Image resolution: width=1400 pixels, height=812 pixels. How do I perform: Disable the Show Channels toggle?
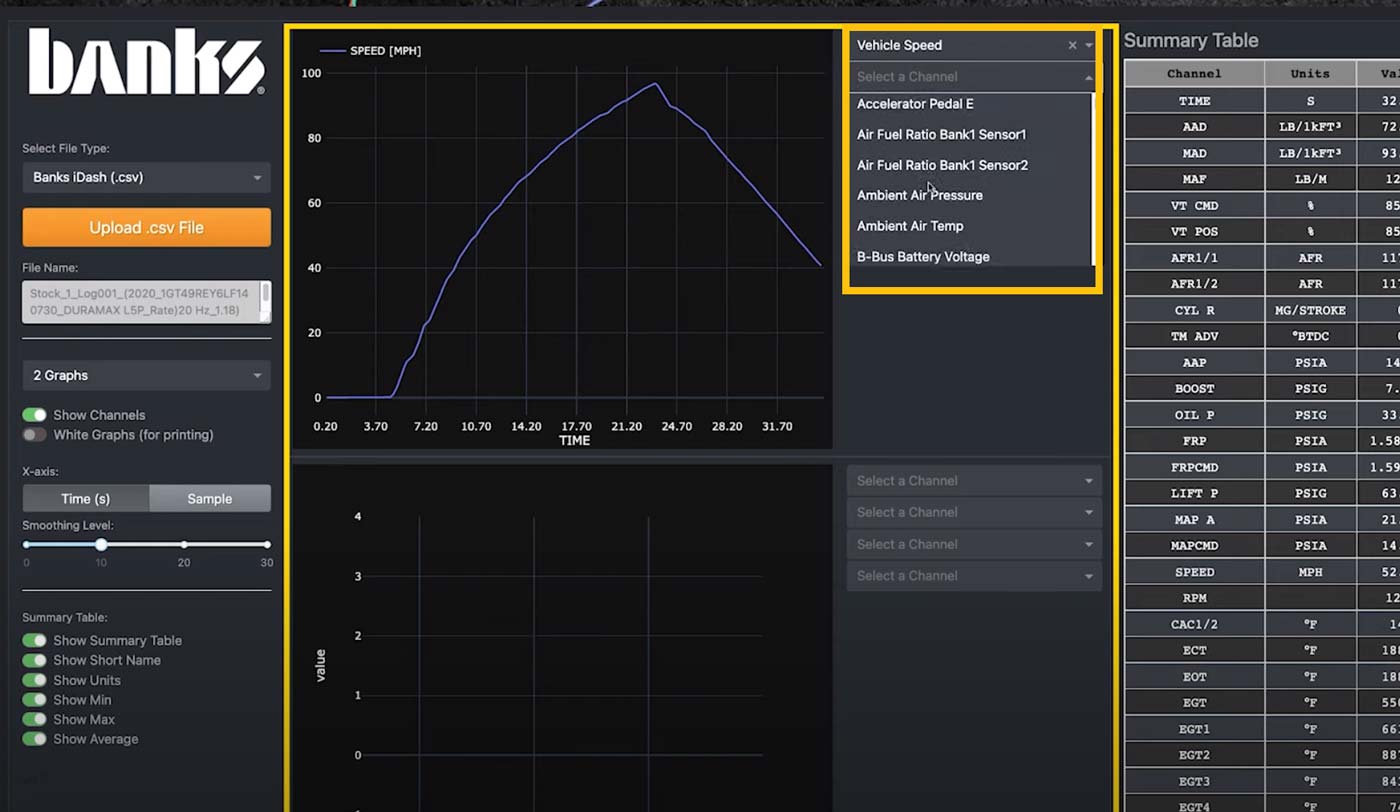point(33,414)
